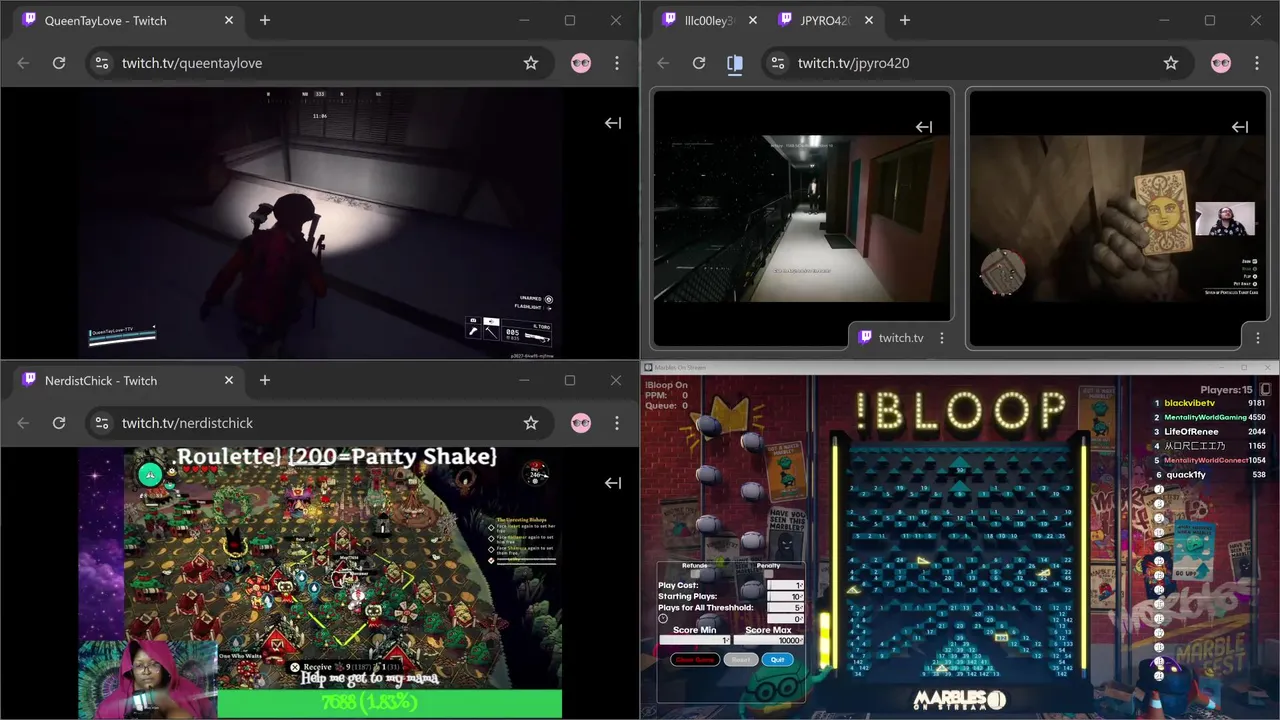Screen dimensions: 1280x720
Task: Collapse chat arrow on right split stream
Action: 1240,127
